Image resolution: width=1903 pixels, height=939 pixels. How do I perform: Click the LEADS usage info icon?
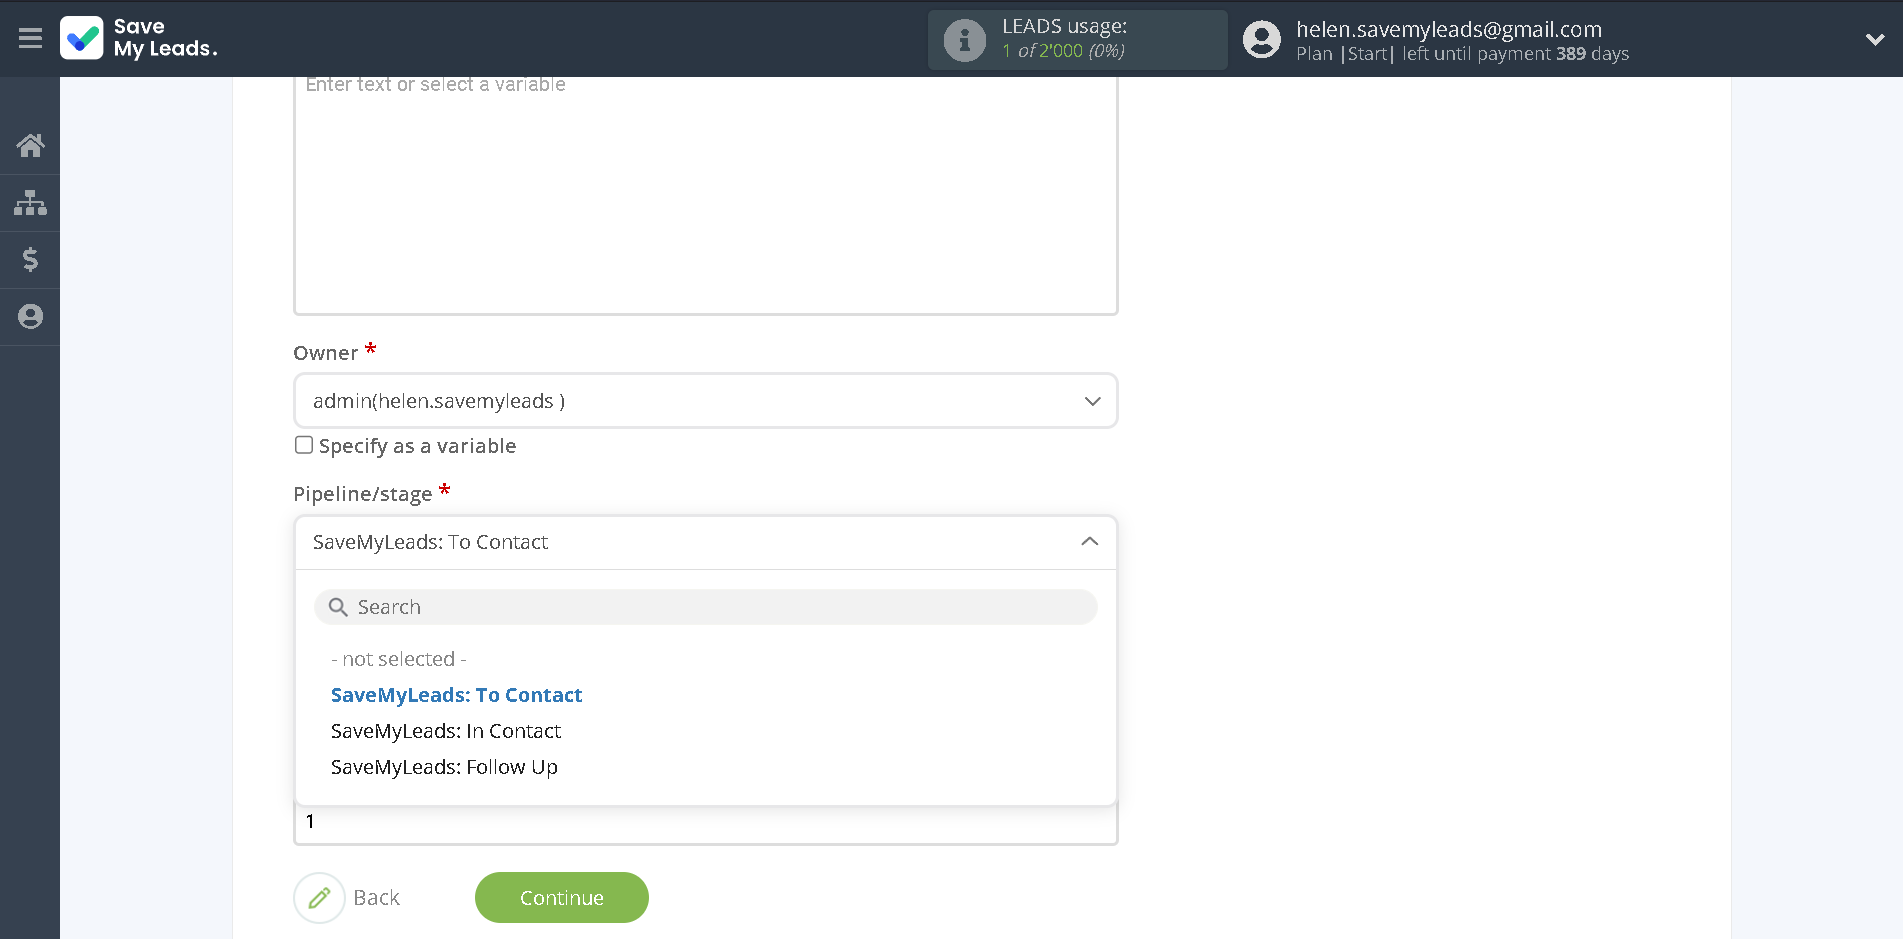click(x=964, y=40)
